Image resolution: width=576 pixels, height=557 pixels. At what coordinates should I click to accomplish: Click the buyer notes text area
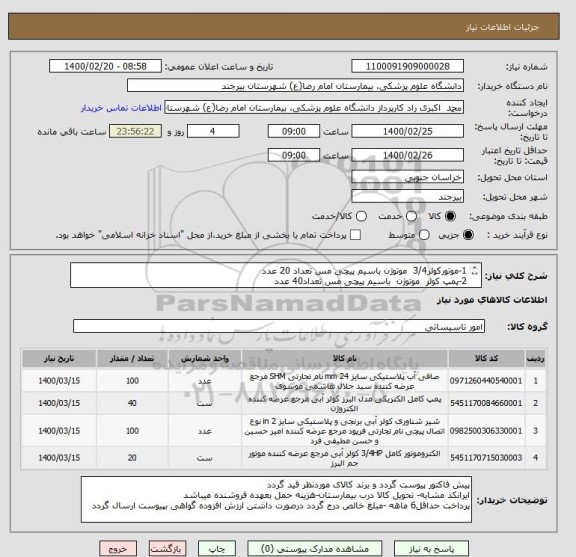tap(276, 500)
